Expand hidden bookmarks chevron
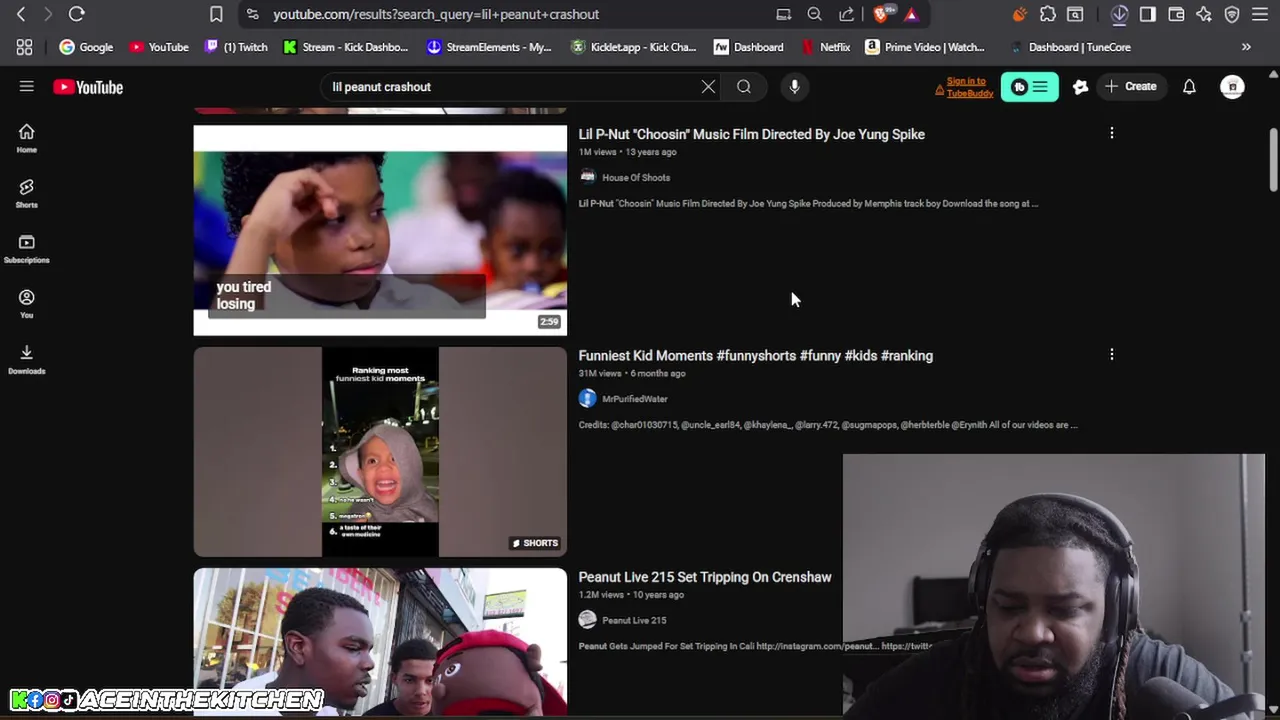The height and width of the screenshot is (720, 1280). 1246,47
